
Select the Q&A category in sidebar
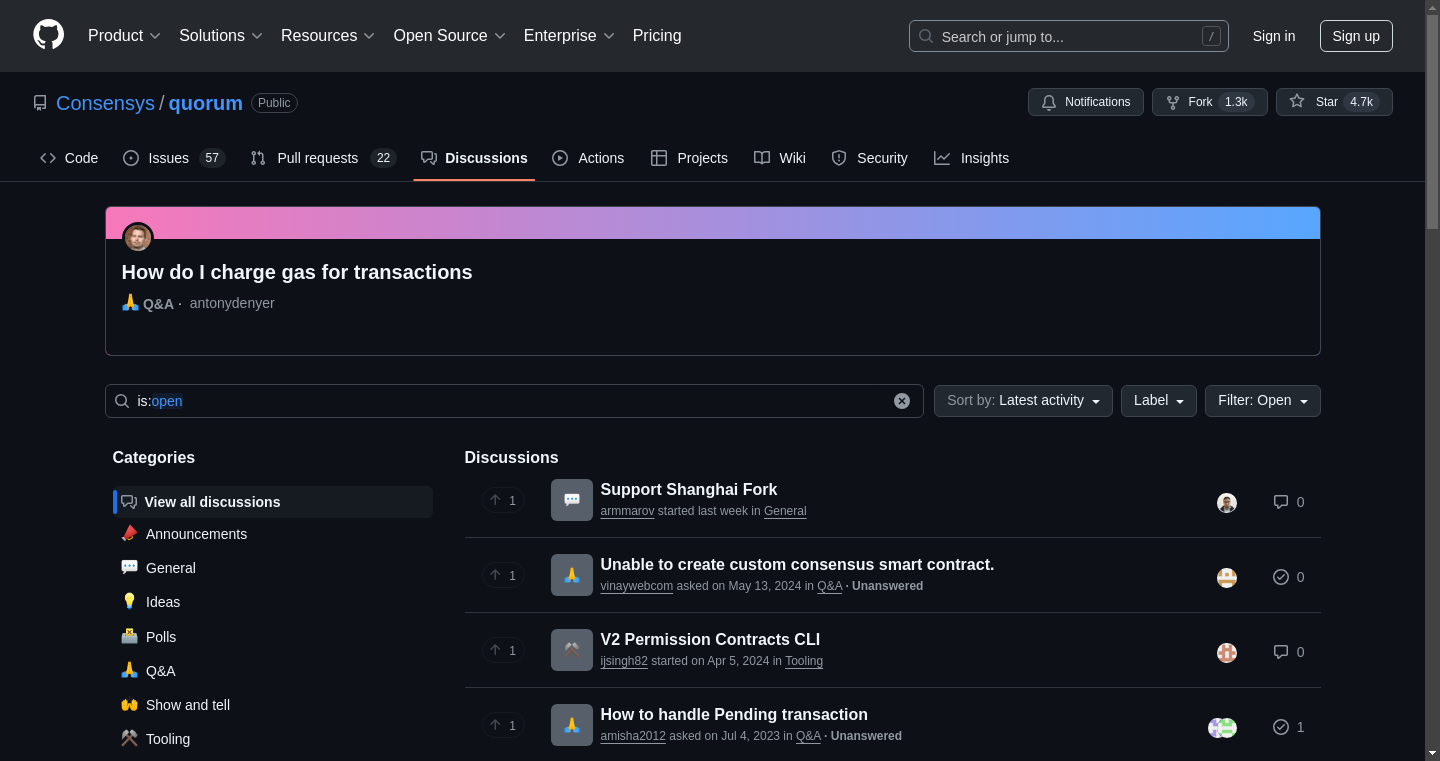pos(273,671)
